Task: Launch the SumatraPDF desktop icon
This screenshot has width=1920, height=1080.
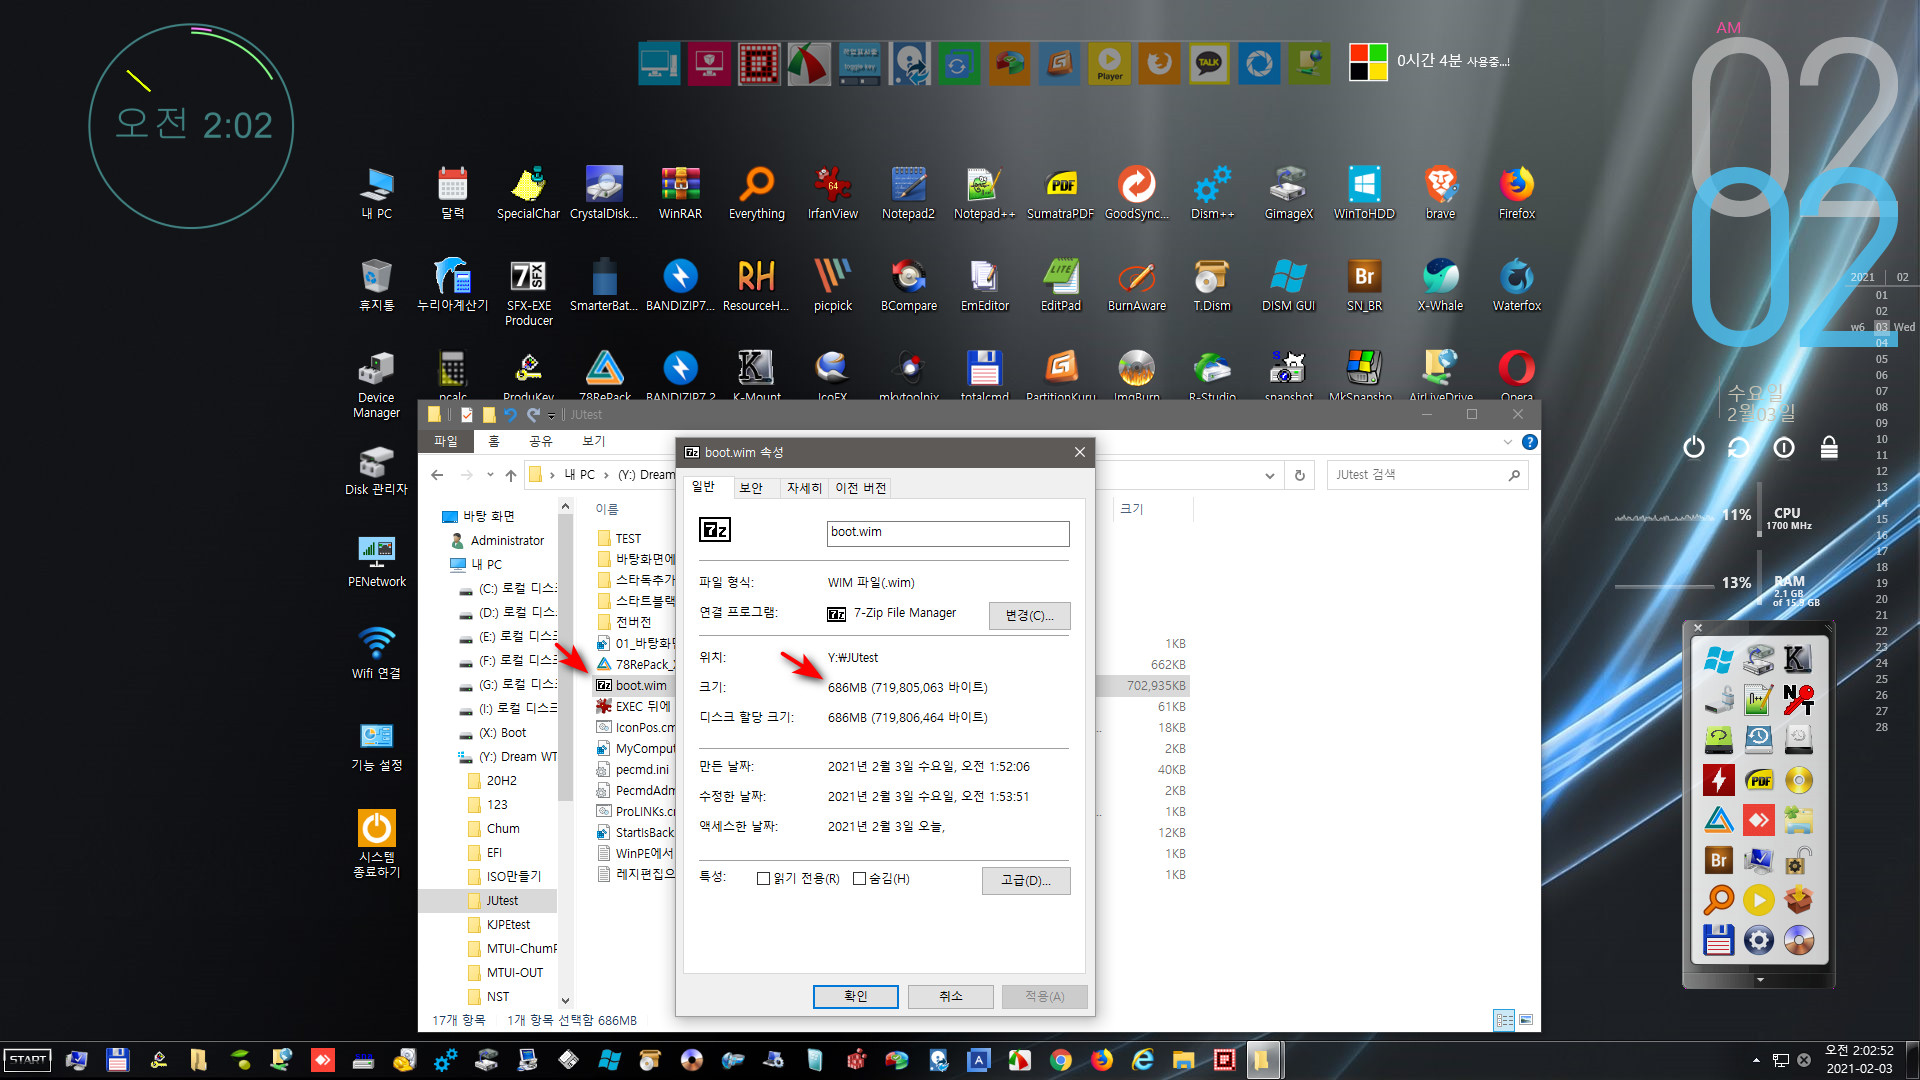Action: click(x=1060, y=193)
